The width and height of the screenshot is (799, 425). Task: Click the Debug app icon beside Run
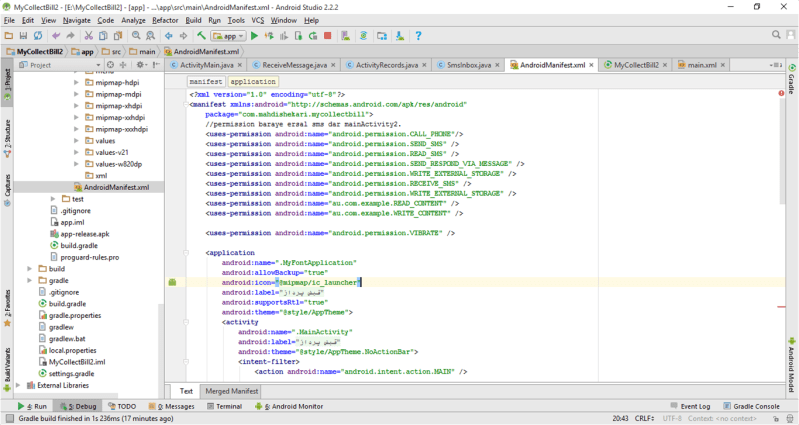269,36
